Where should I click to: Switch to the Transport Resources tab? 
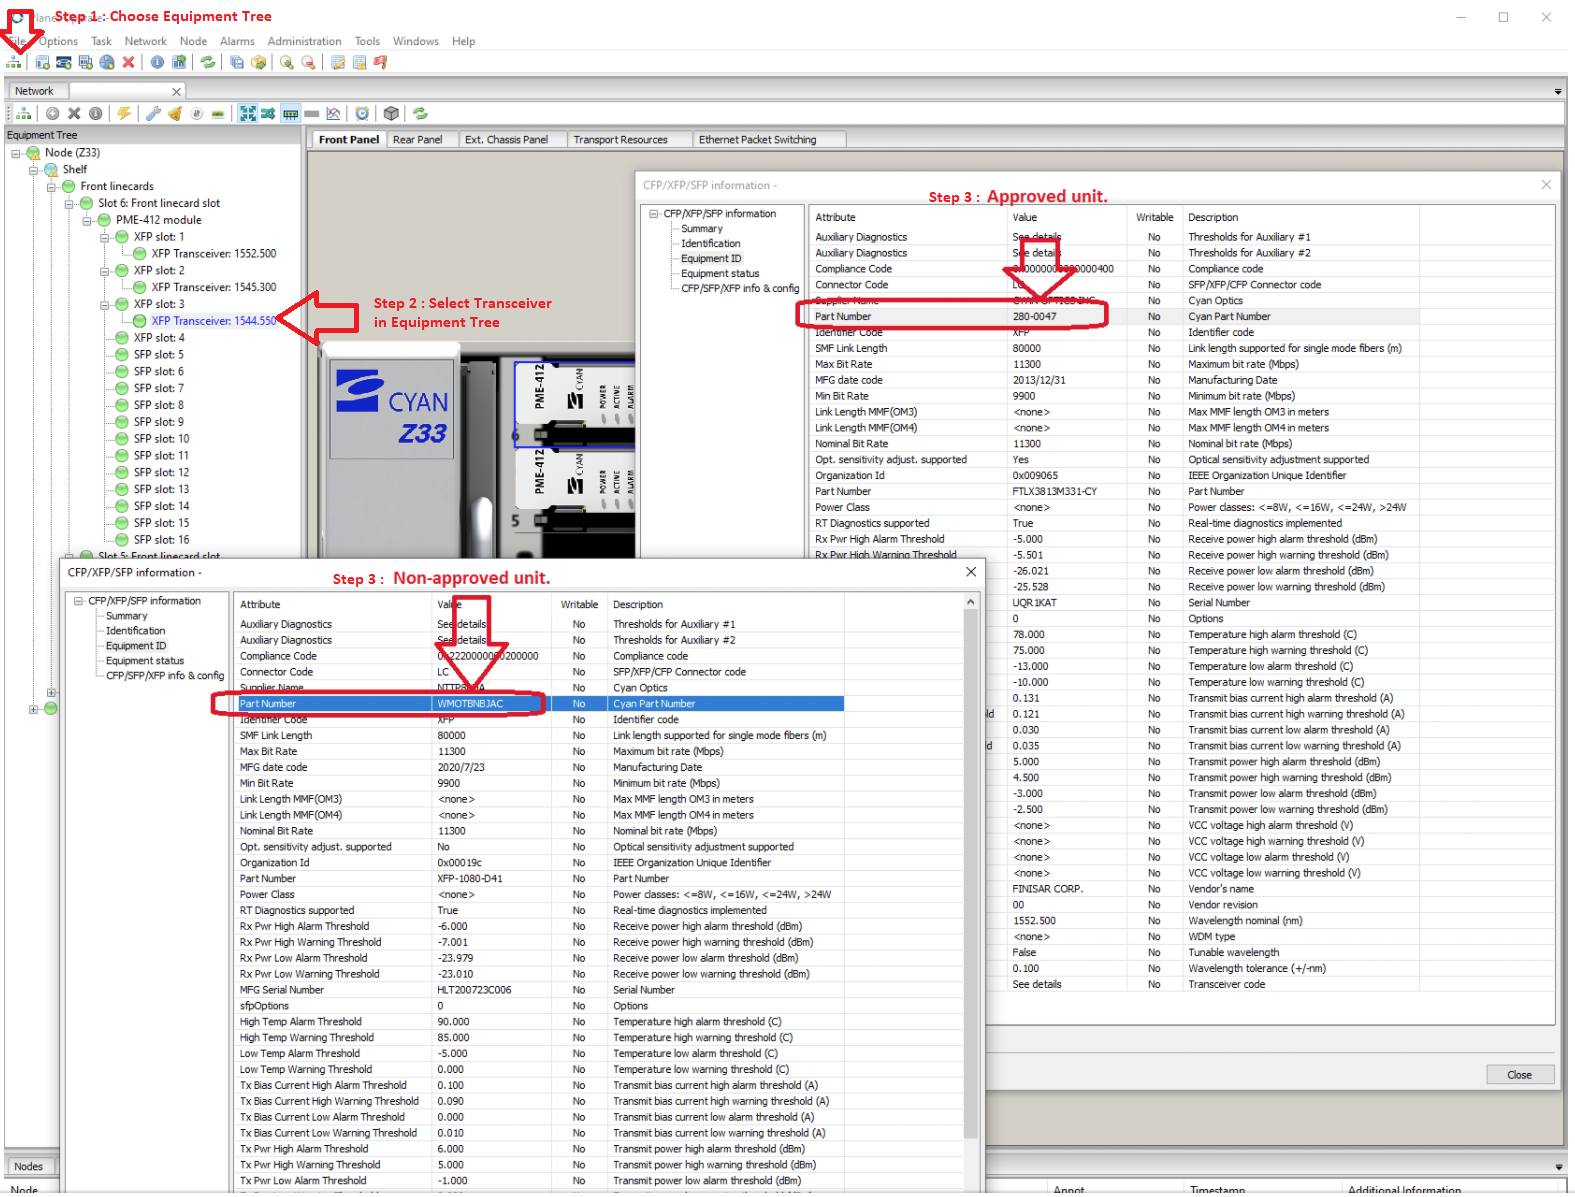pyautogui.click(x=620, y=140)
